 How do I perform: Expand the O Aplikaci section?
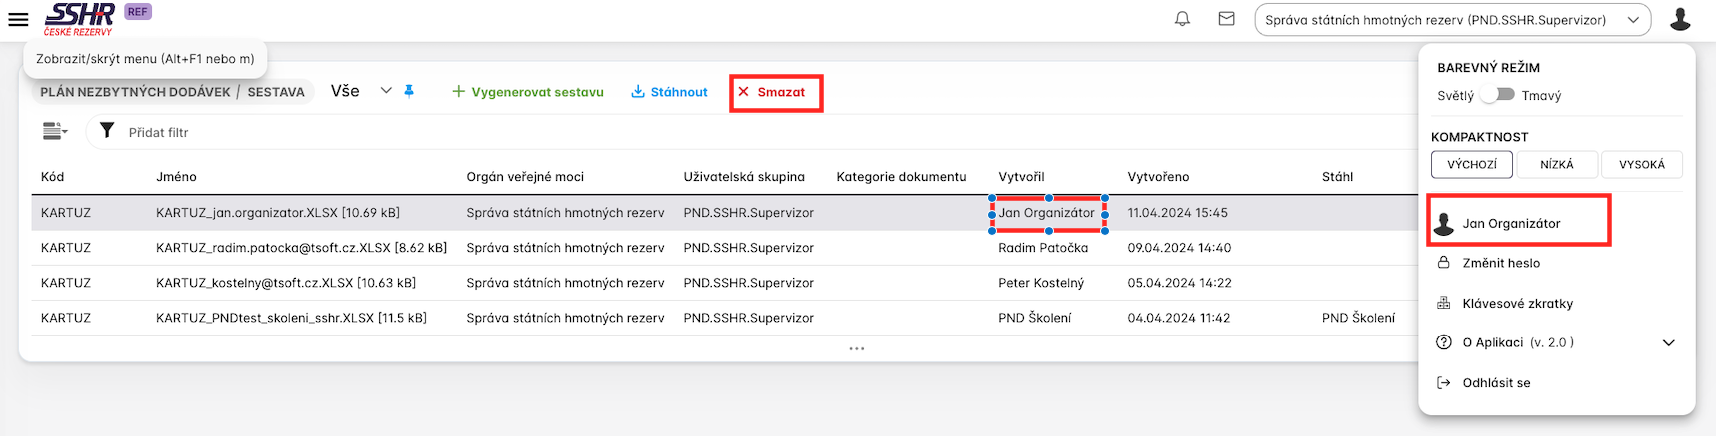[x=1668, y=342]
